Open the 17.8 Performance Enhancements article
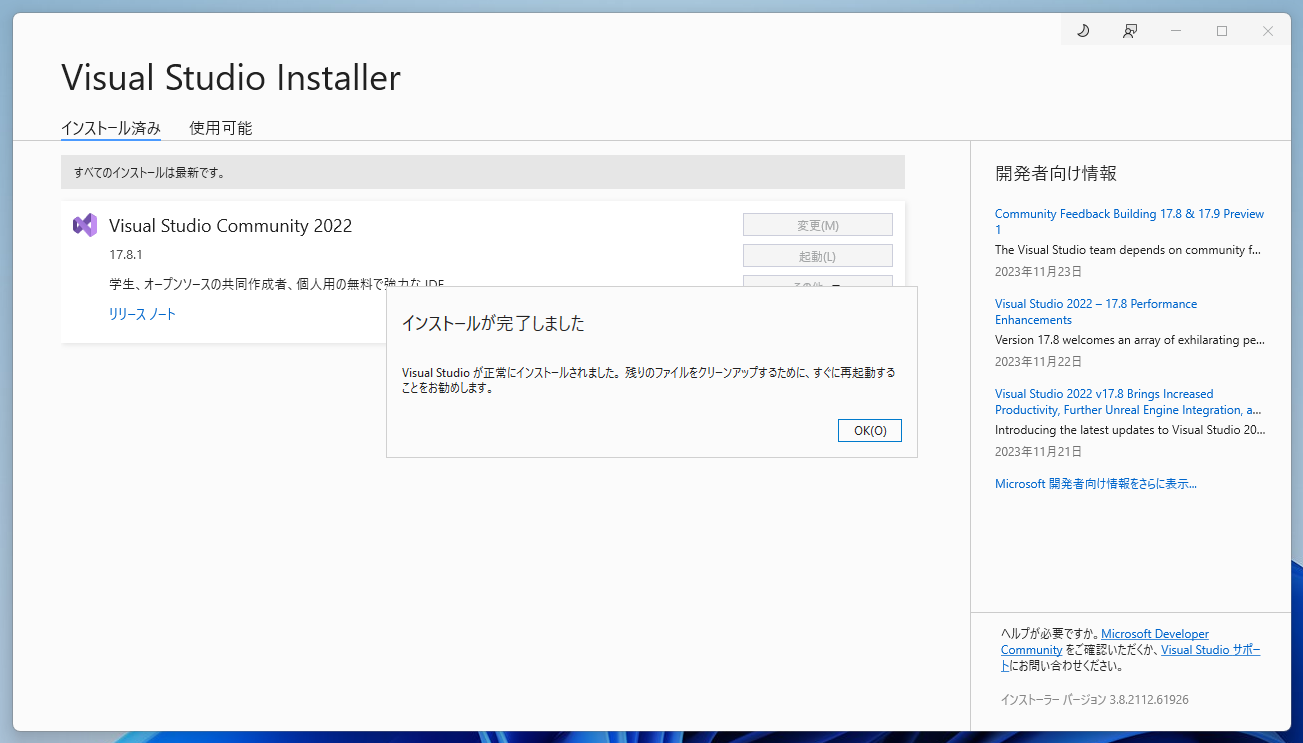The height and width of the screenshot is (743, 1303). (x=1096, y=311)
